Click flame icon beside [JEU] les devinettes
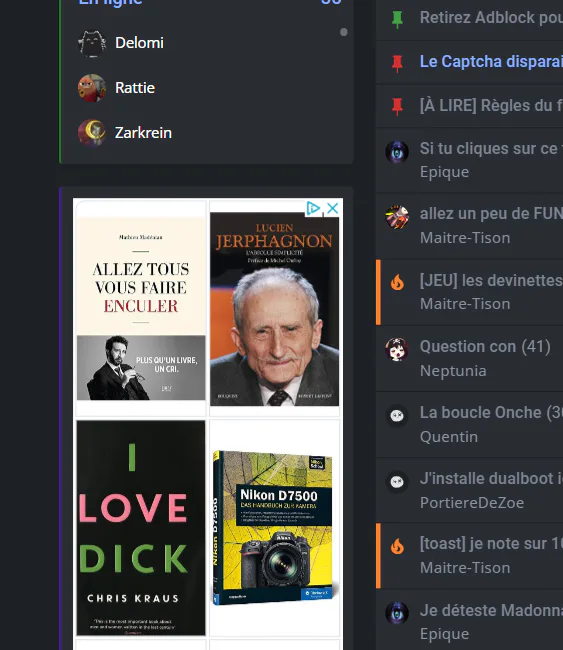 click(x=397, y=282)
